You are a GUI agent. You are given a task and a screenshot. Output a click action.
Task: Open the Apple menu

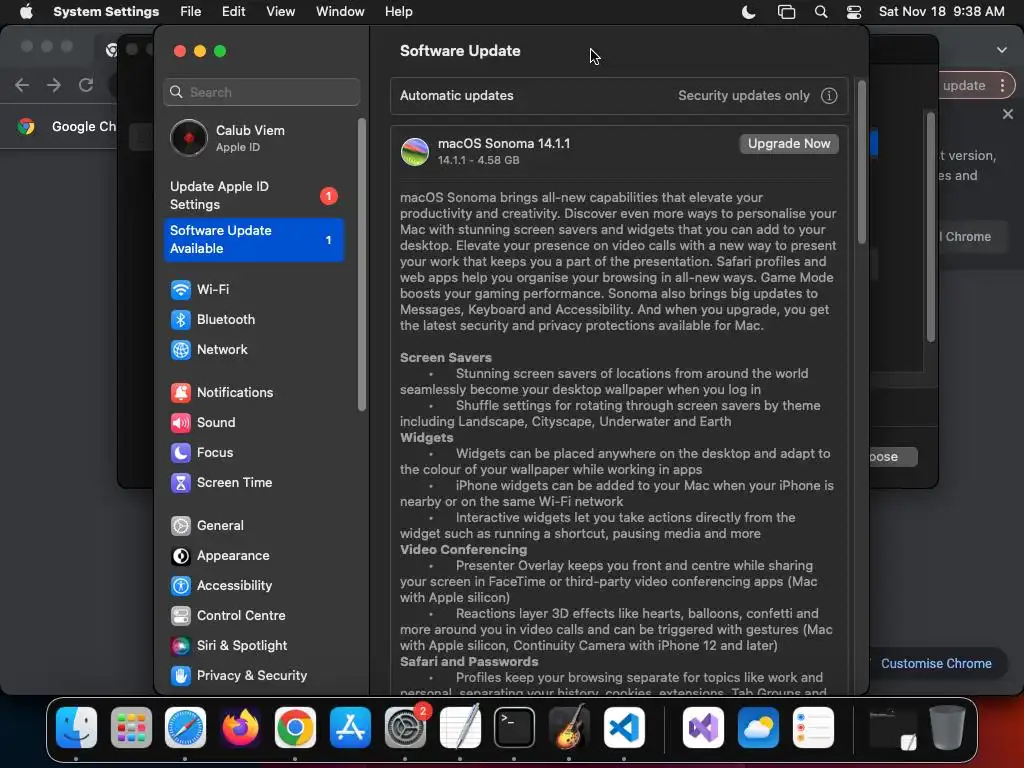click(26, 12)
